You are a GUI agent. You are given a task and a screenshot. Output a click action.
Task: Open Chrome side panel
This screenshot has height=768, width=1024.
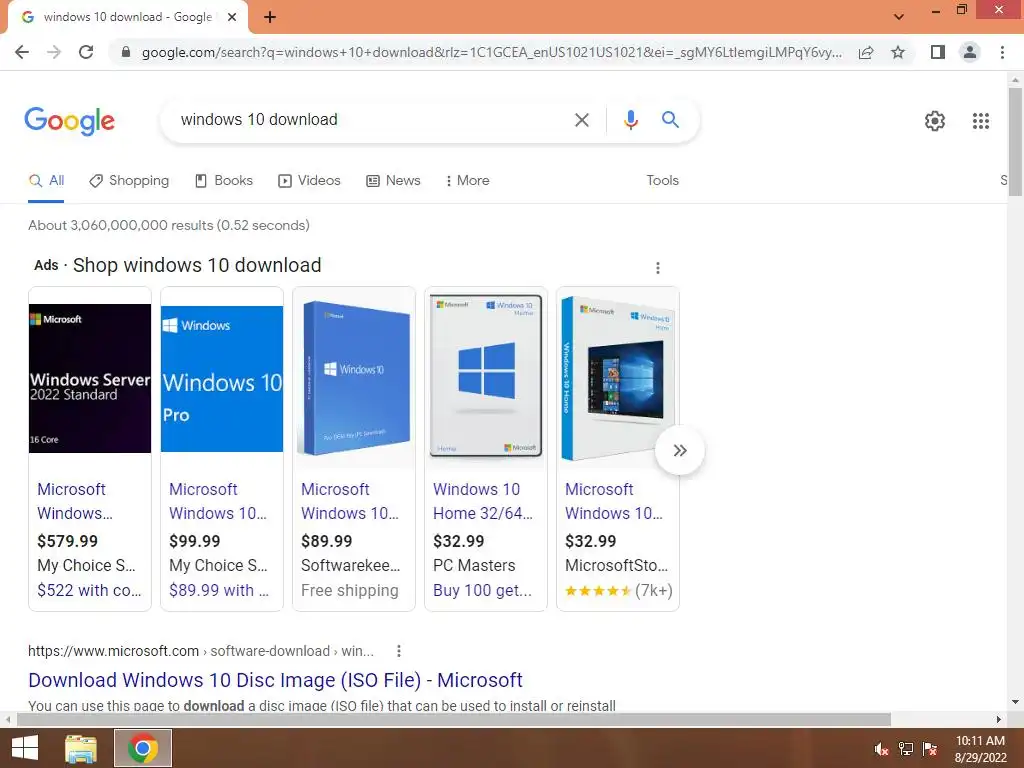[938, 52]
